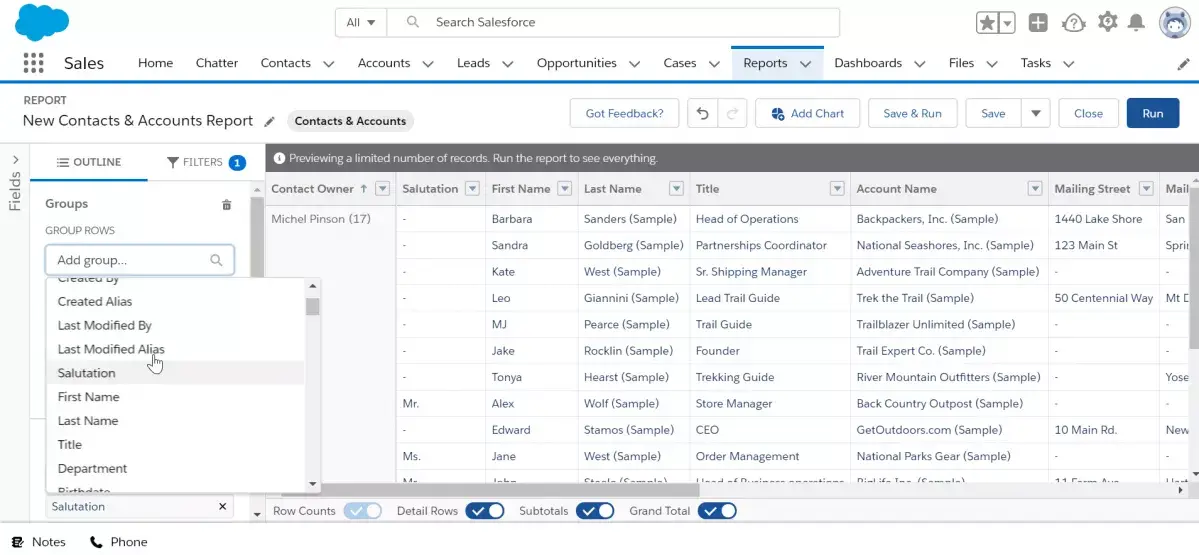
Task: Expand the Opportunities tab chevron
Action: (635, 64)
